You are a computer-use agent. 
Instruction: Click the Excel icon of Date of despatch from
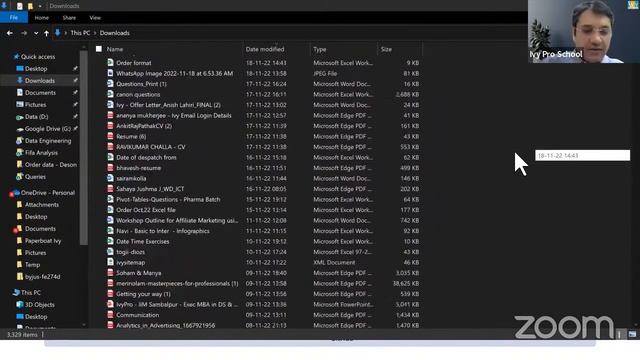[x=110, y=157]
